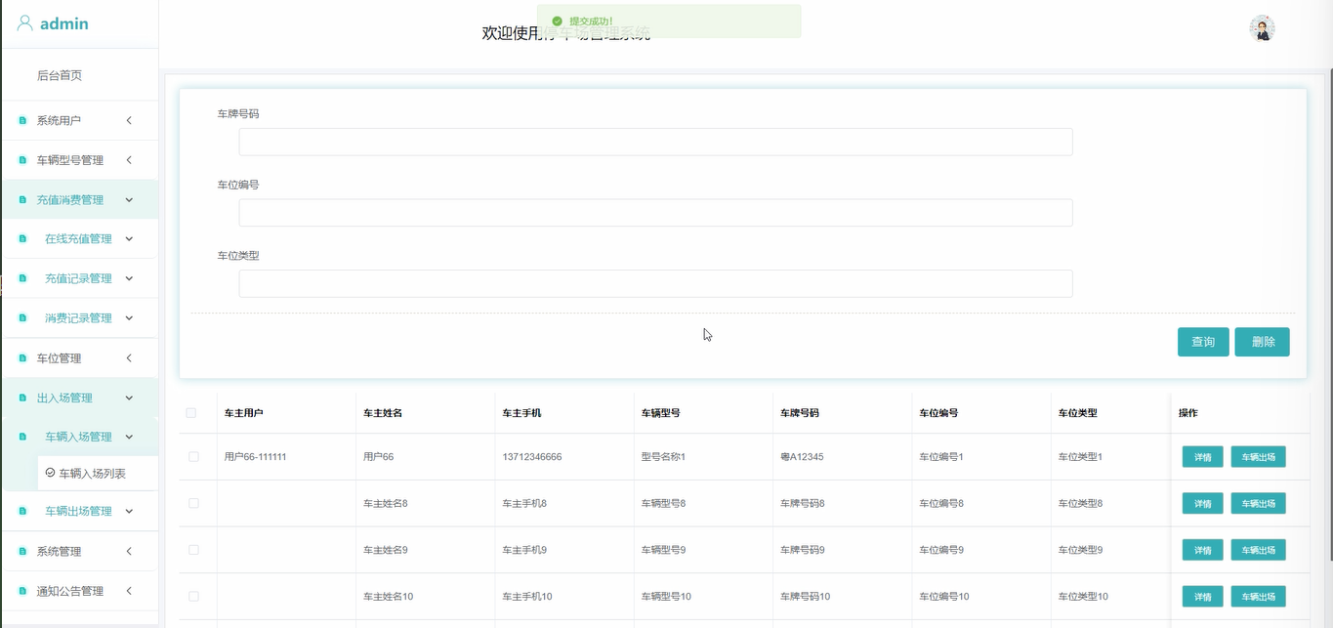Open 详情 for the 用户66 row

tap(1202, 457)
